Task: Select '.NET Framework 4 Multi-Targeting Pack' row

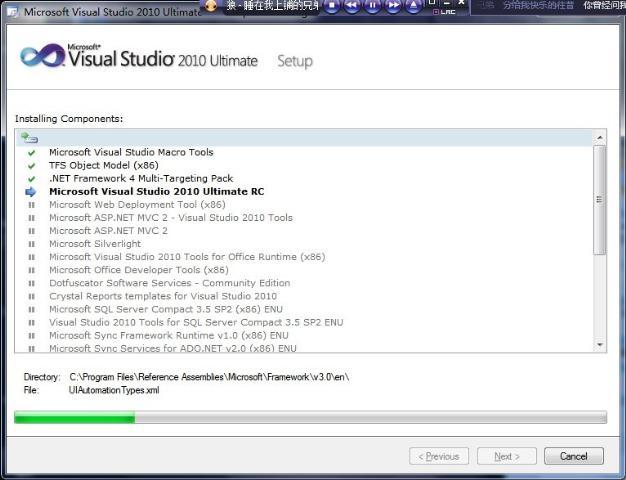Action: 141,179
